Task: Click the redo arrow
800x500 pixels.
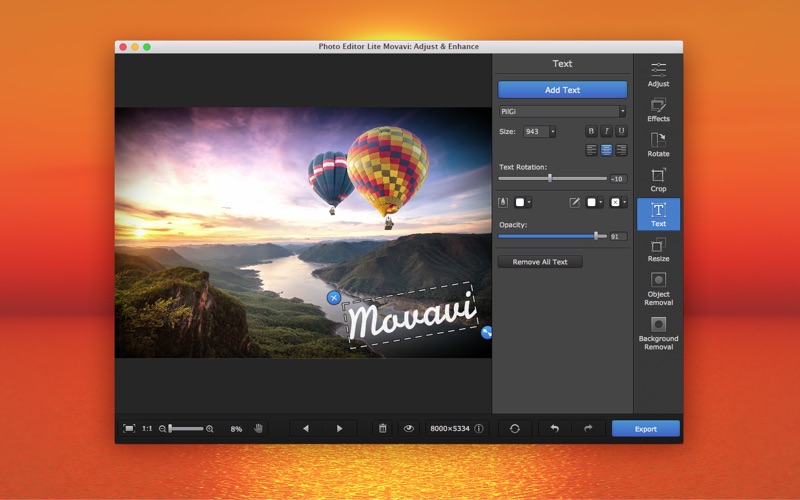Action: coord(588,429)
